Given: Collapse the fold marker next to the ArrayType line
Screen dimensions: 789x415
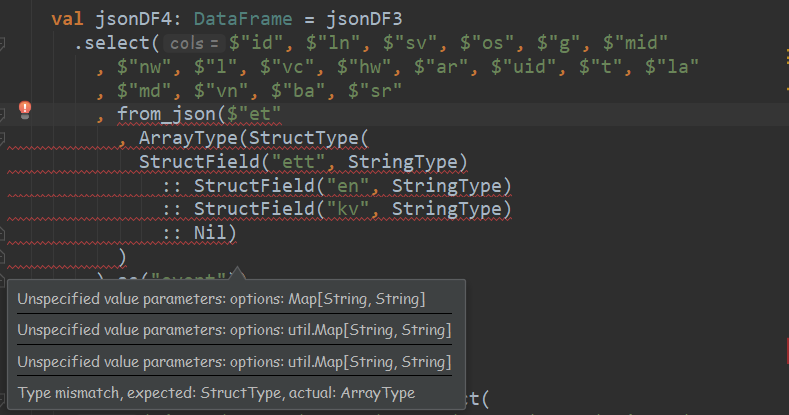Looking at the screenshot, I should (4, 137).
